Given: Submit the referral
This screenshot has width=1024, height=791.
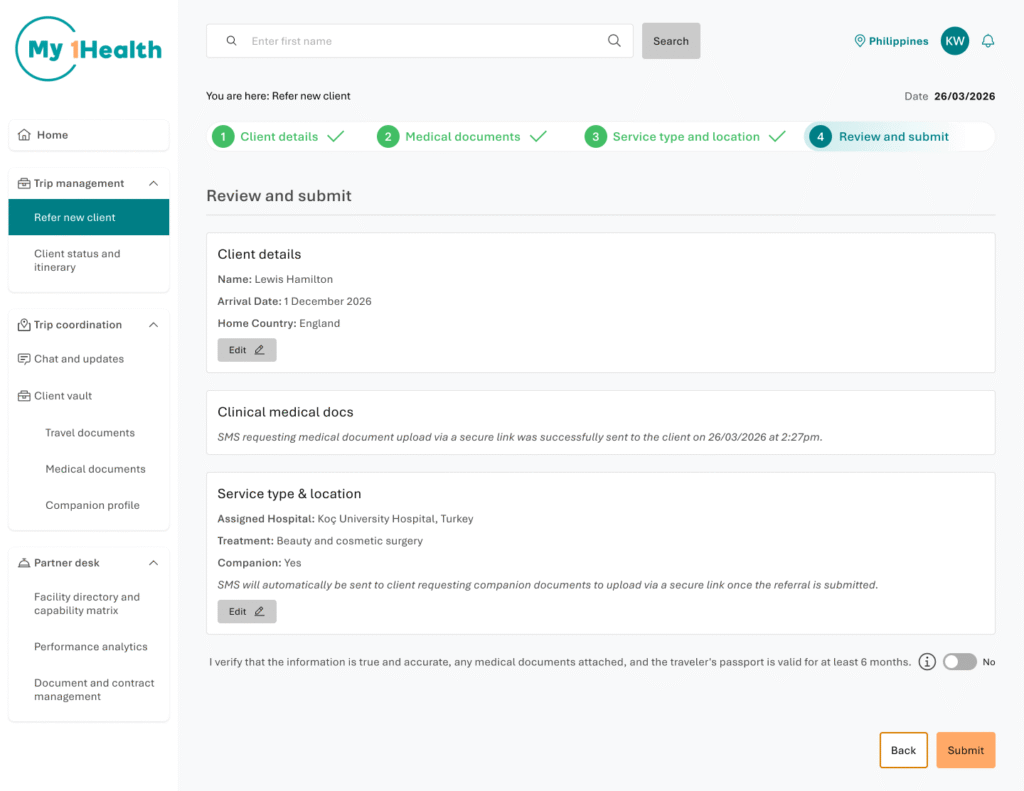Looking at the screenshot, I should pos(965,750).
